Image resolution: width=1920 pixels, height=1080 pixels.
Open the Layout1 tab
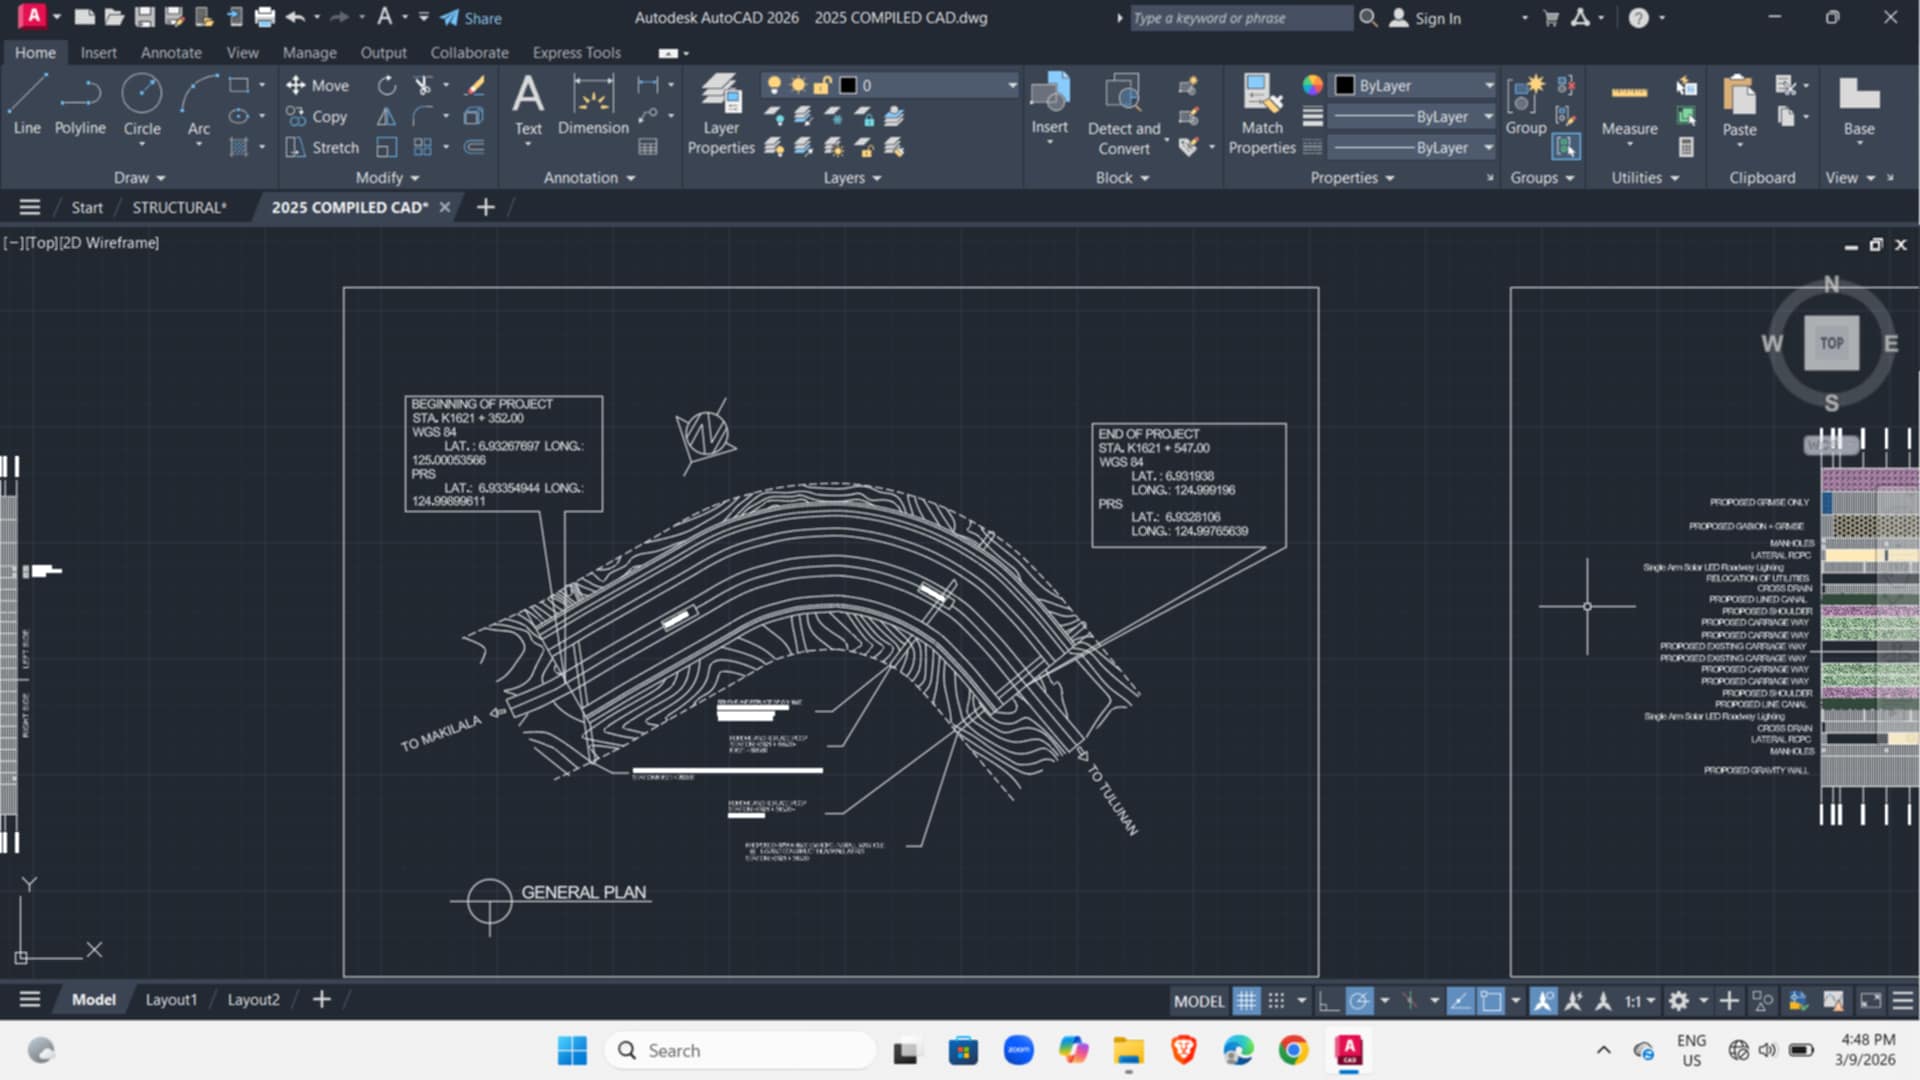(x=171, y=999)
